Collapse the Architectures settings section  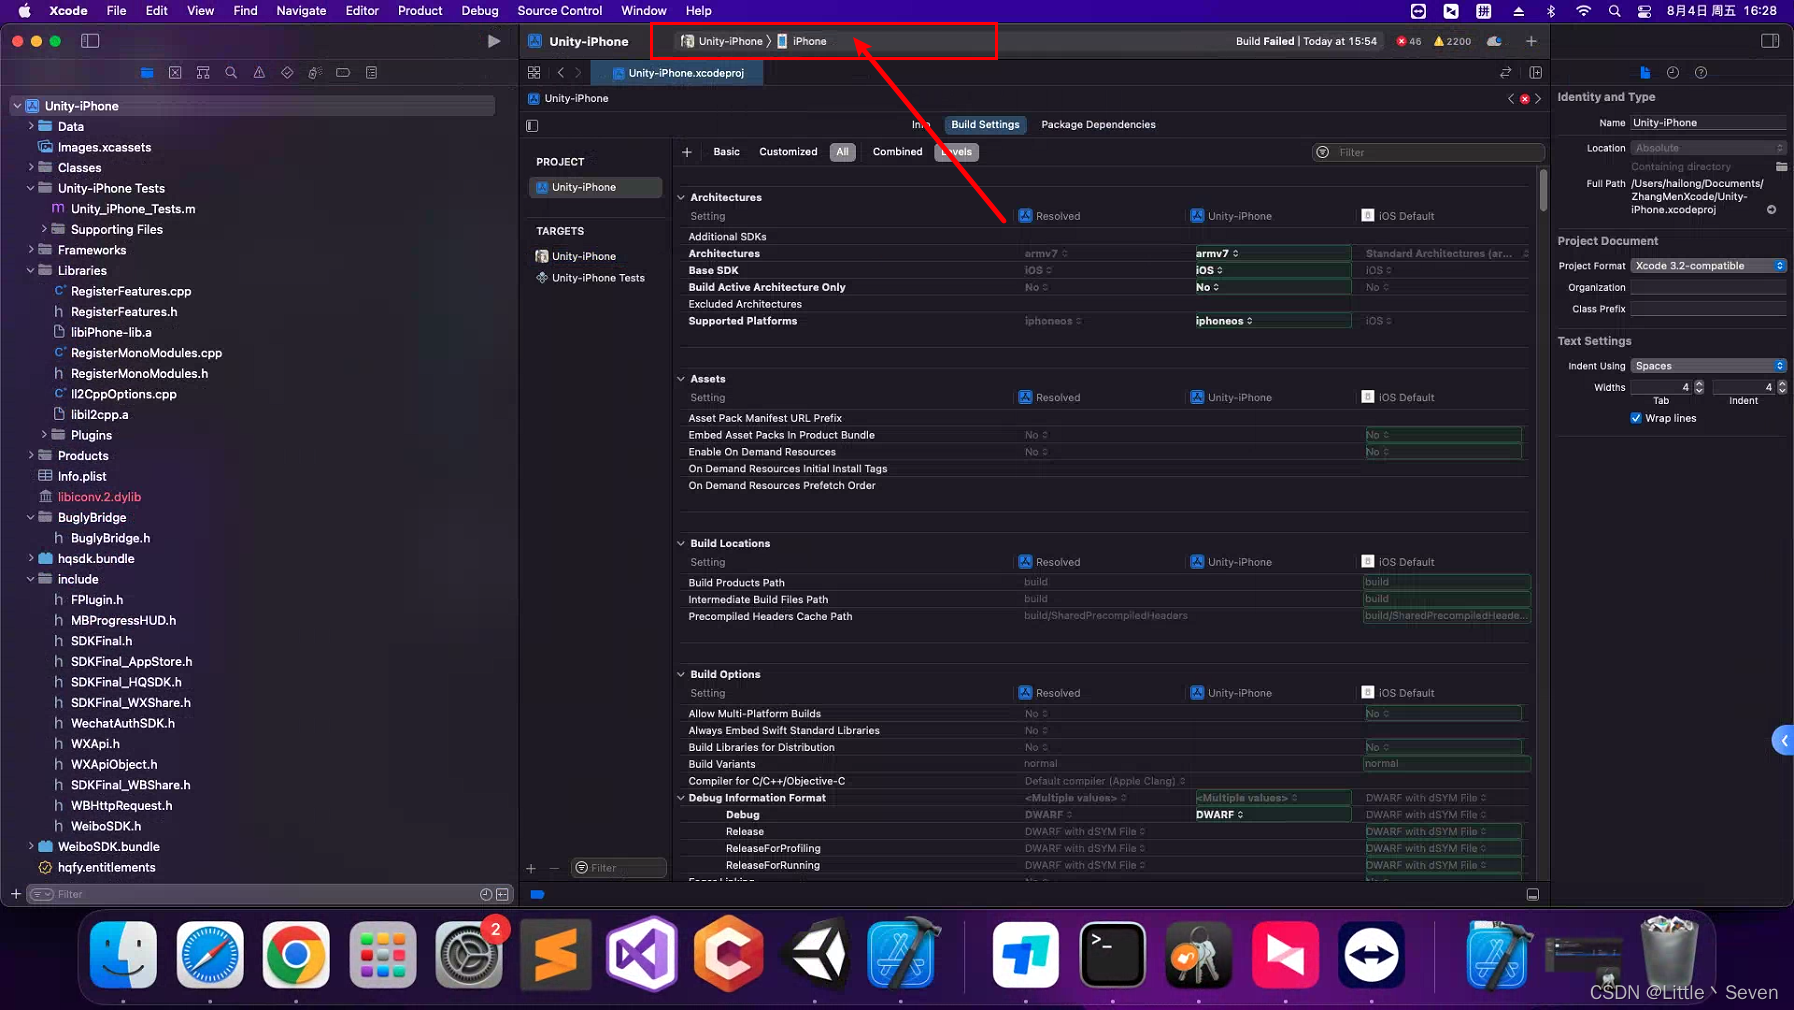[681, 198]
